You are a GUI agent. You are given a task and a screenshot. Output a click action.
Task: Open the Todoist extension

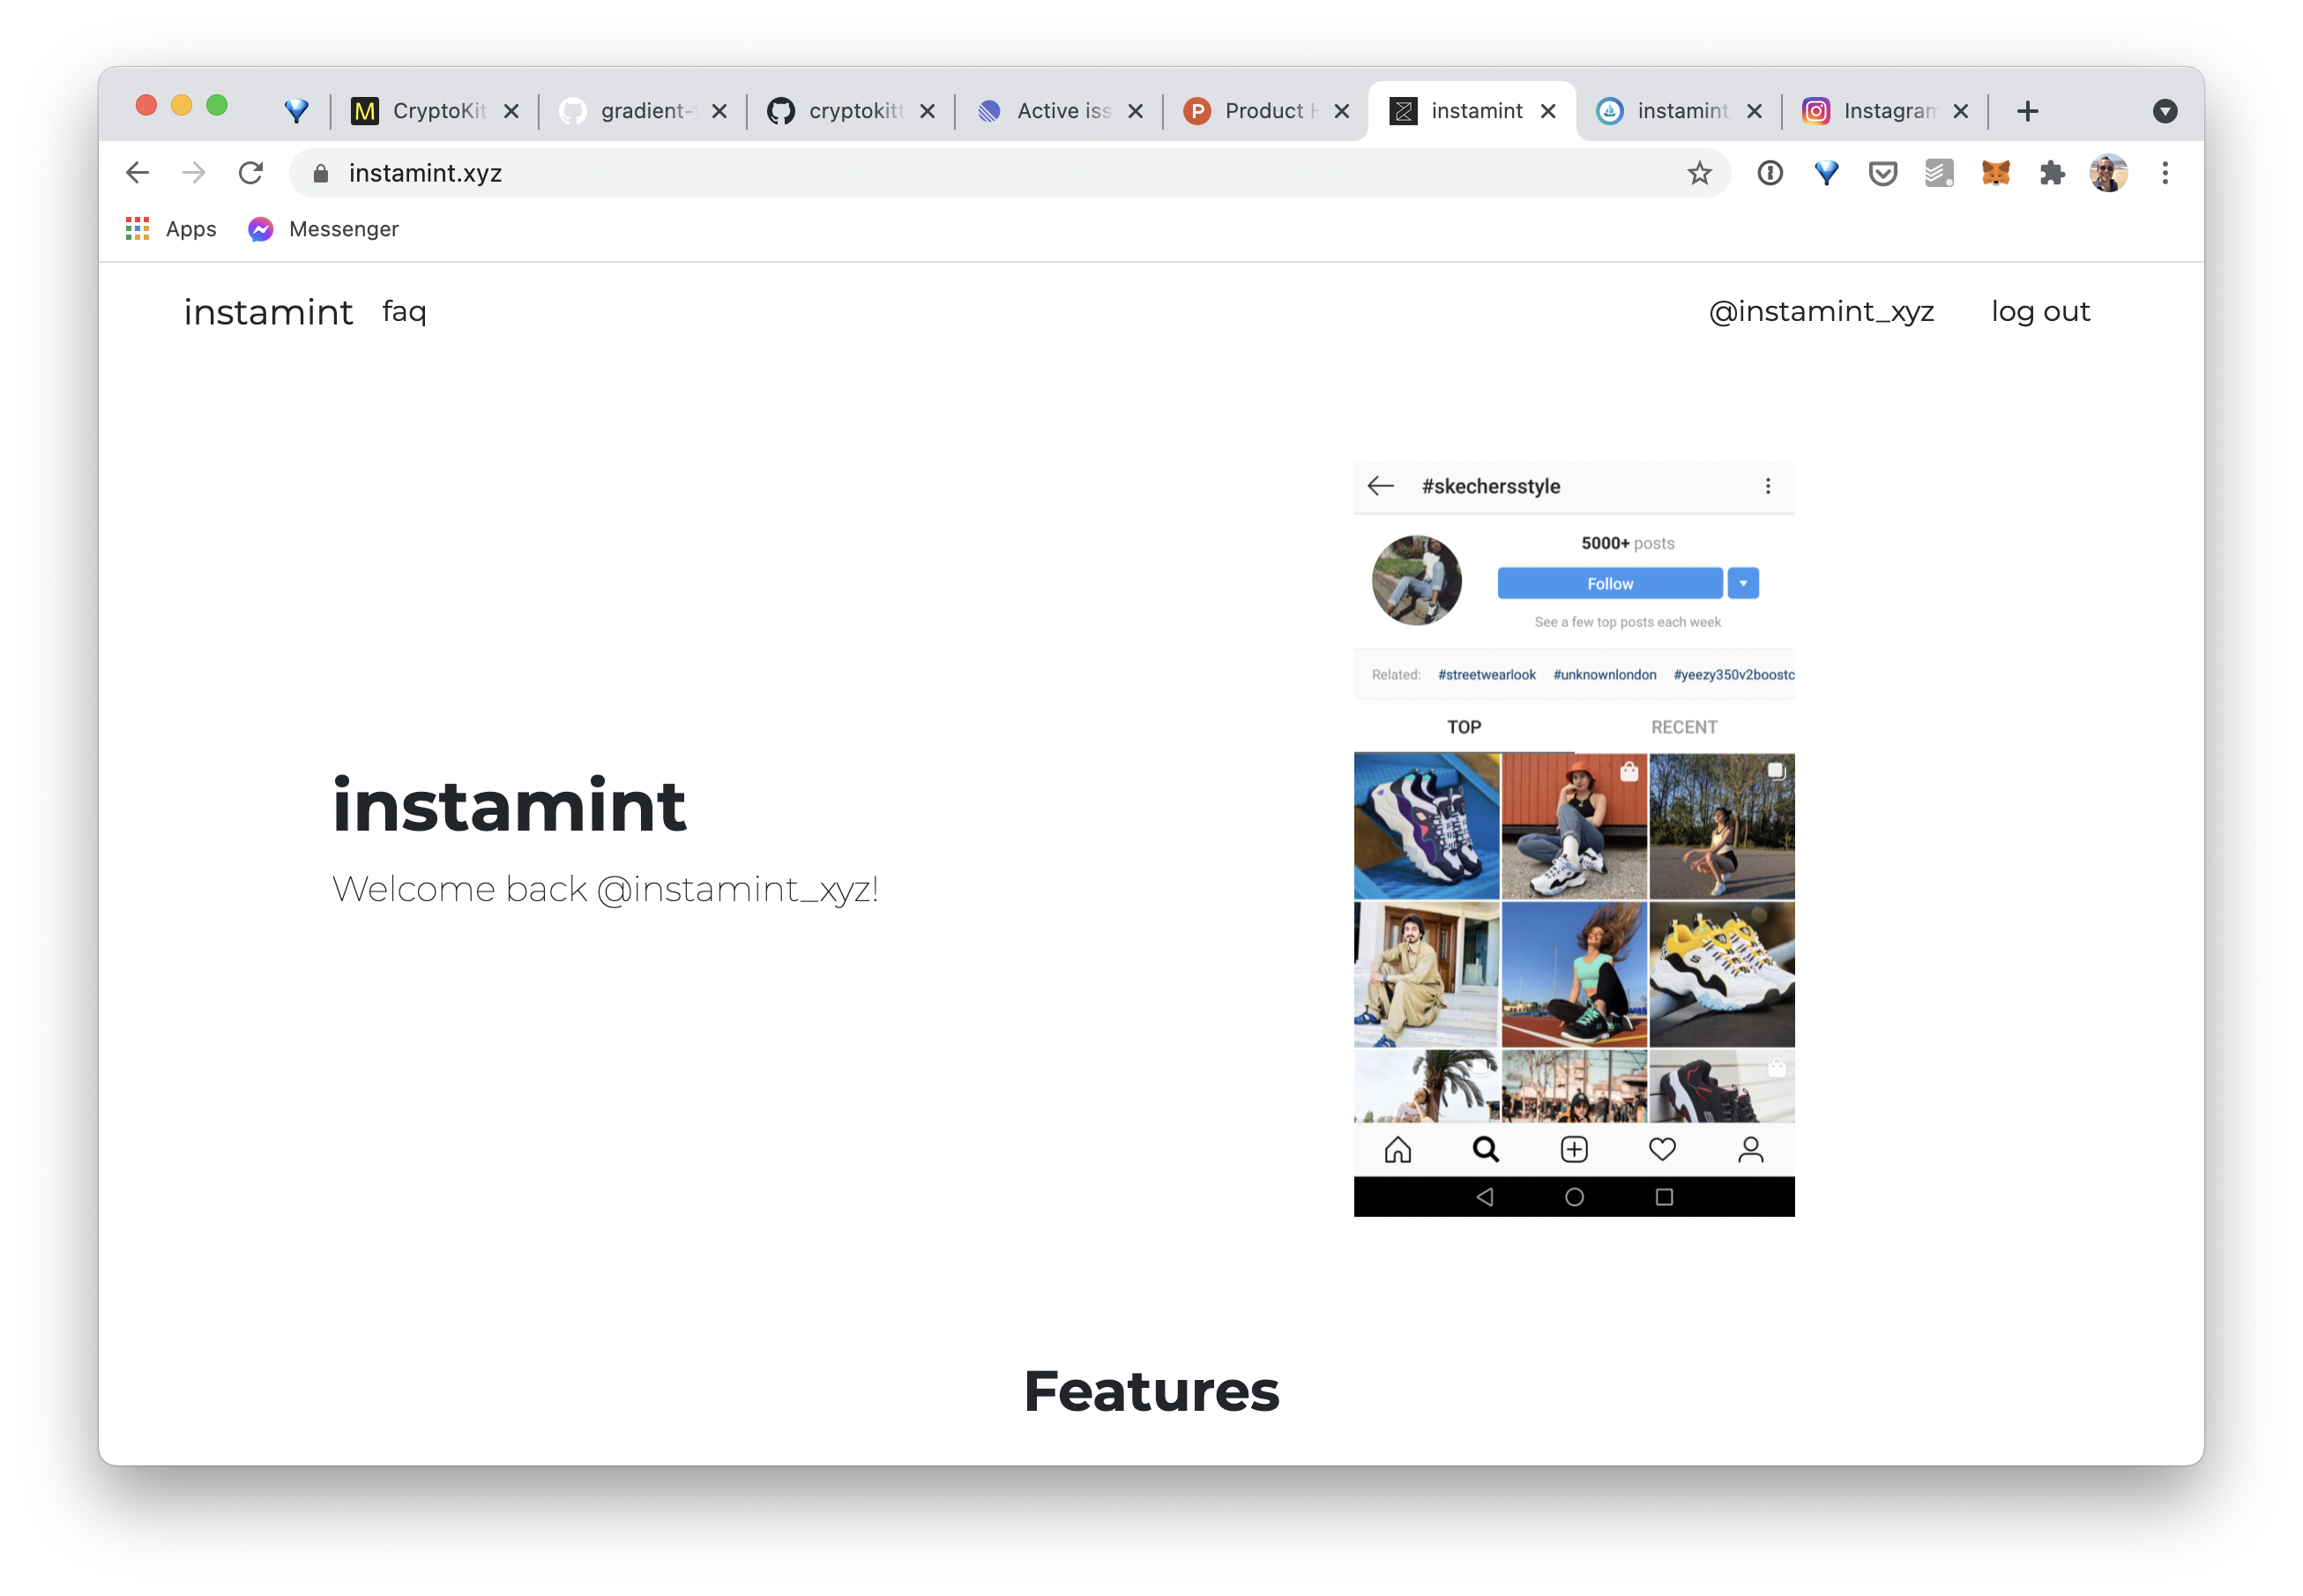(1938, 172)
